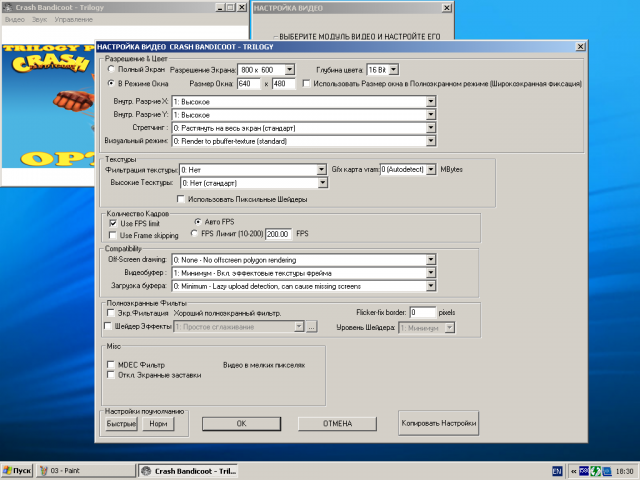Apply the Норм default settings

pyautogui.click(x=158, y=424)
